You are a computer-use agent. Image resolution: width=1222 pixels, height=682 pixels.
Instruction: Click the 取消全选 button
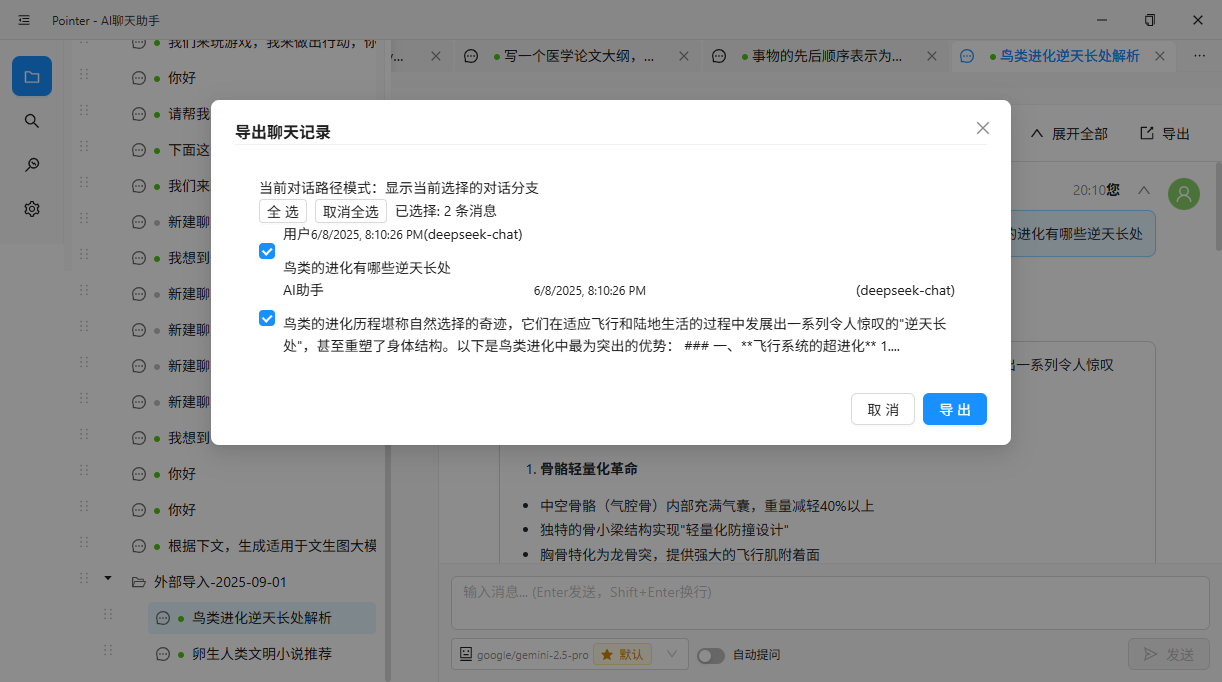pos(351,211)
